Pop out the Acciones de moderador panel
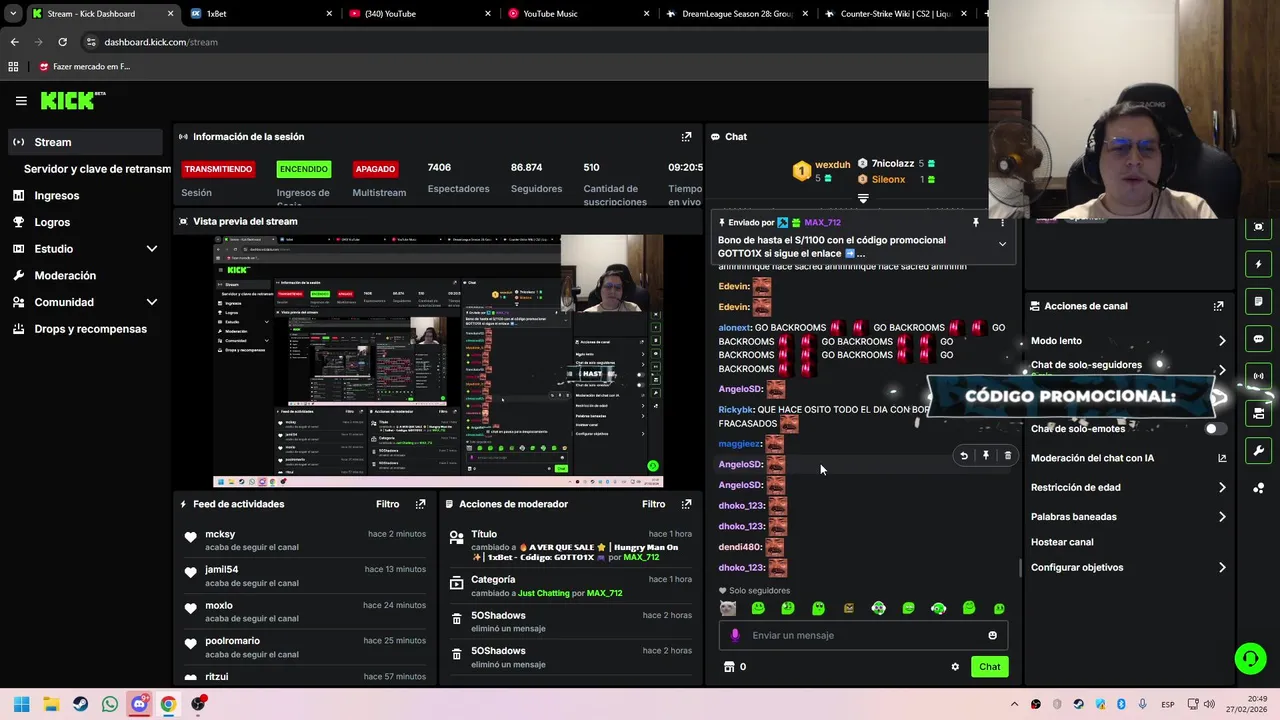The height and width of the screenshot is (720, 1280). coord(686,504)
